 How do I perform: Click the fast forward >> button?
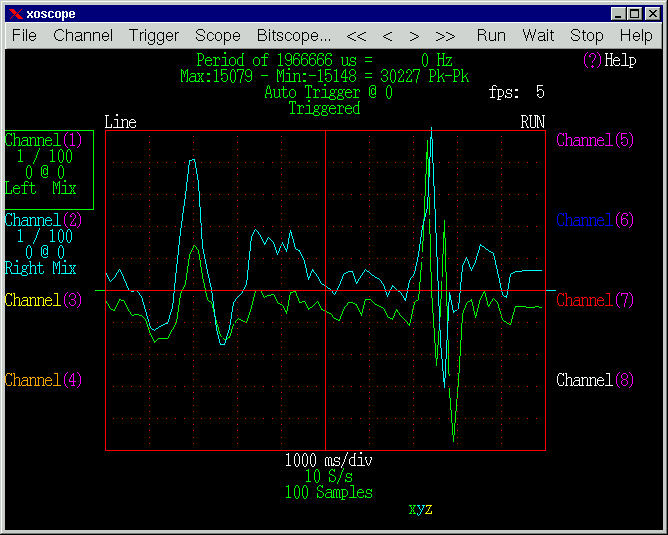(x=446, y=35)
